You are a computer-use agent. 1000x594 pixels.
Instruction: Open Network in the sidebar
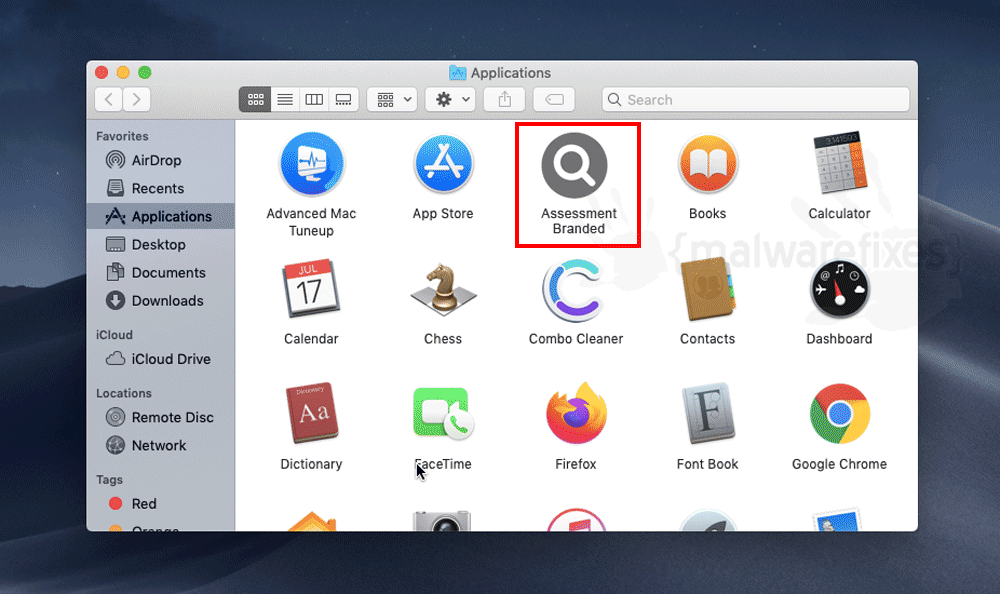tap(161, 445)
